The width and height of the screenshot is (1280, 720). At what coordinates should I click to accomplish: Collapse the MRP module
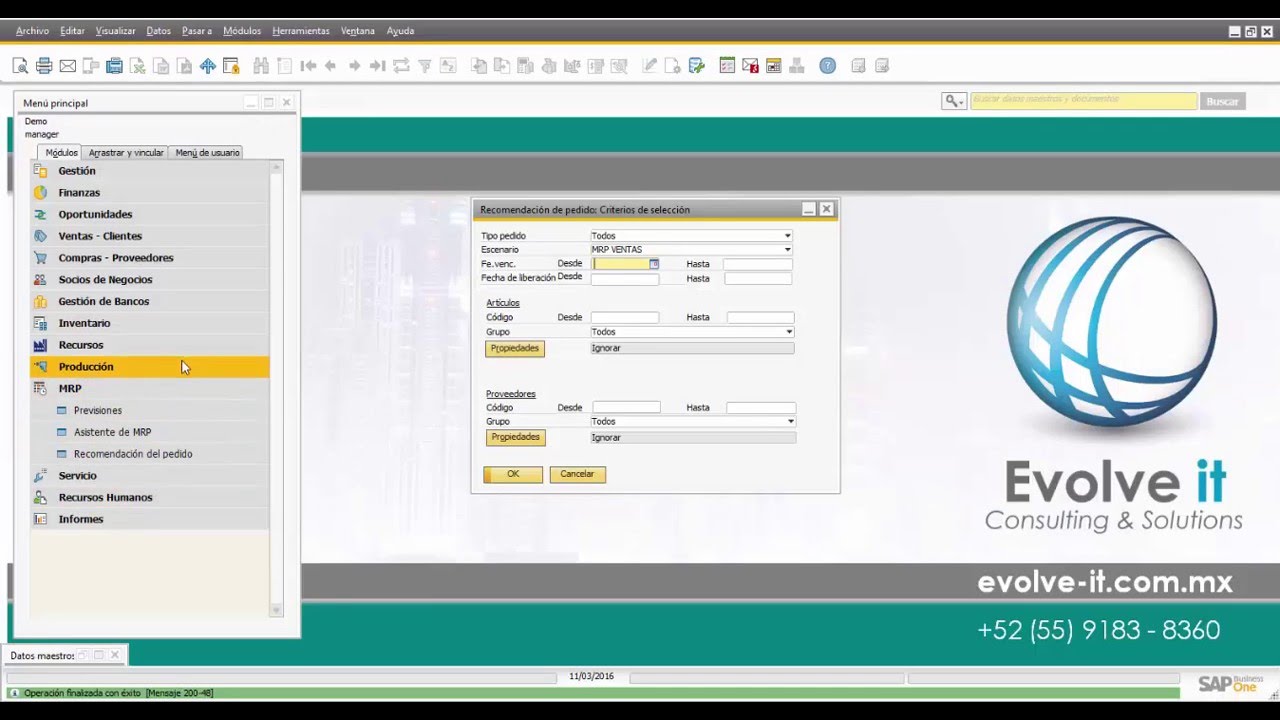tap(150, 389)
